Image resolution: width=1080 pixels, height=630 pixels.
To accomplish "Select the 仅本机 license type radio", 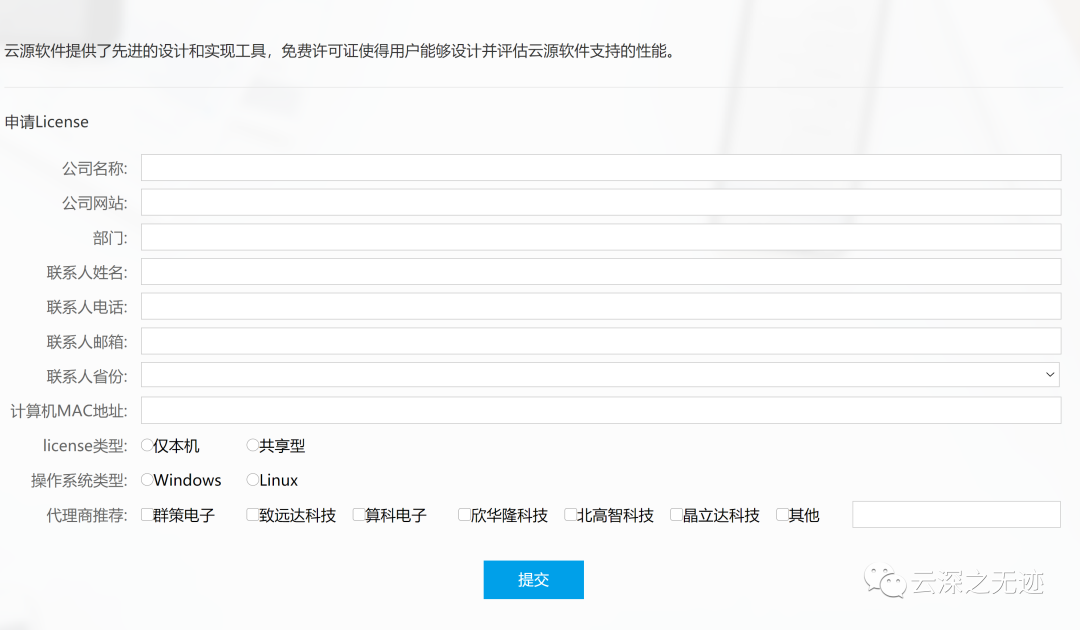I will (147, 445).
